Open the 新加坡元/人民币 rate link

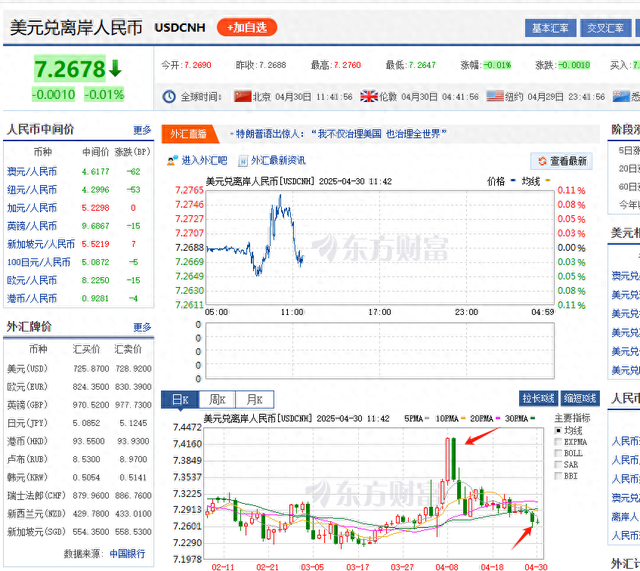(x=41, y=244)
